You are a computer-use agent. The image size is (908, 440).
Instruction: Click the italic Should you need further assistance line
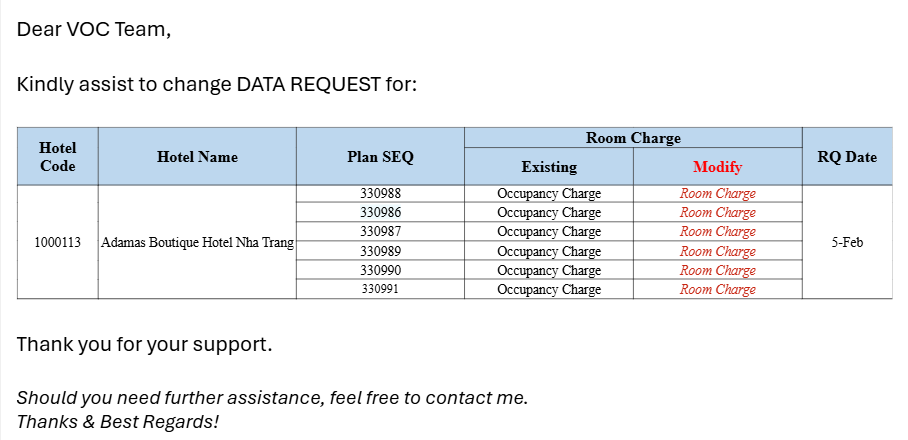point(272,397)
